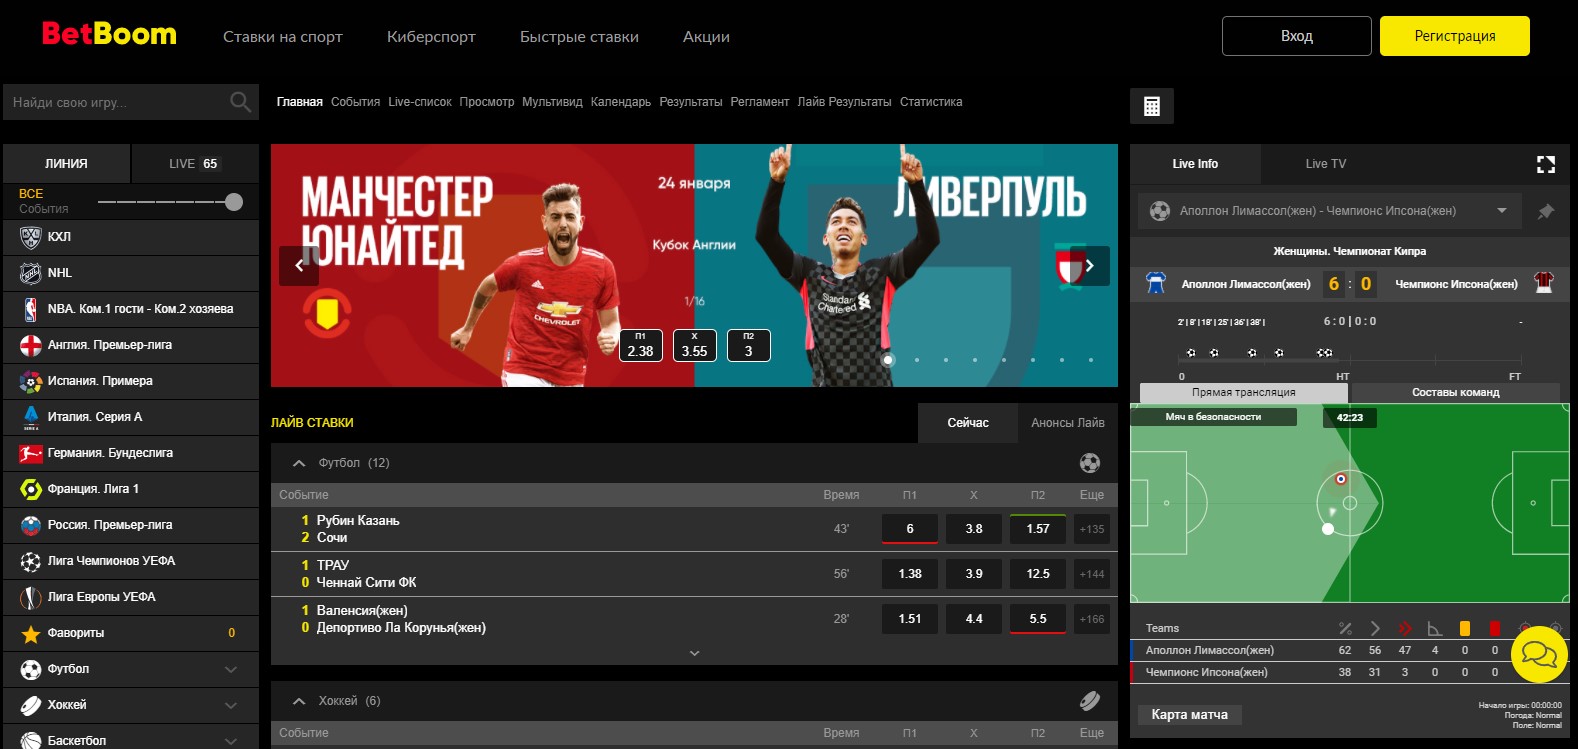The image size is (1578, 749).
Task: Open Результаты link
Action: (x=690, y=102)
